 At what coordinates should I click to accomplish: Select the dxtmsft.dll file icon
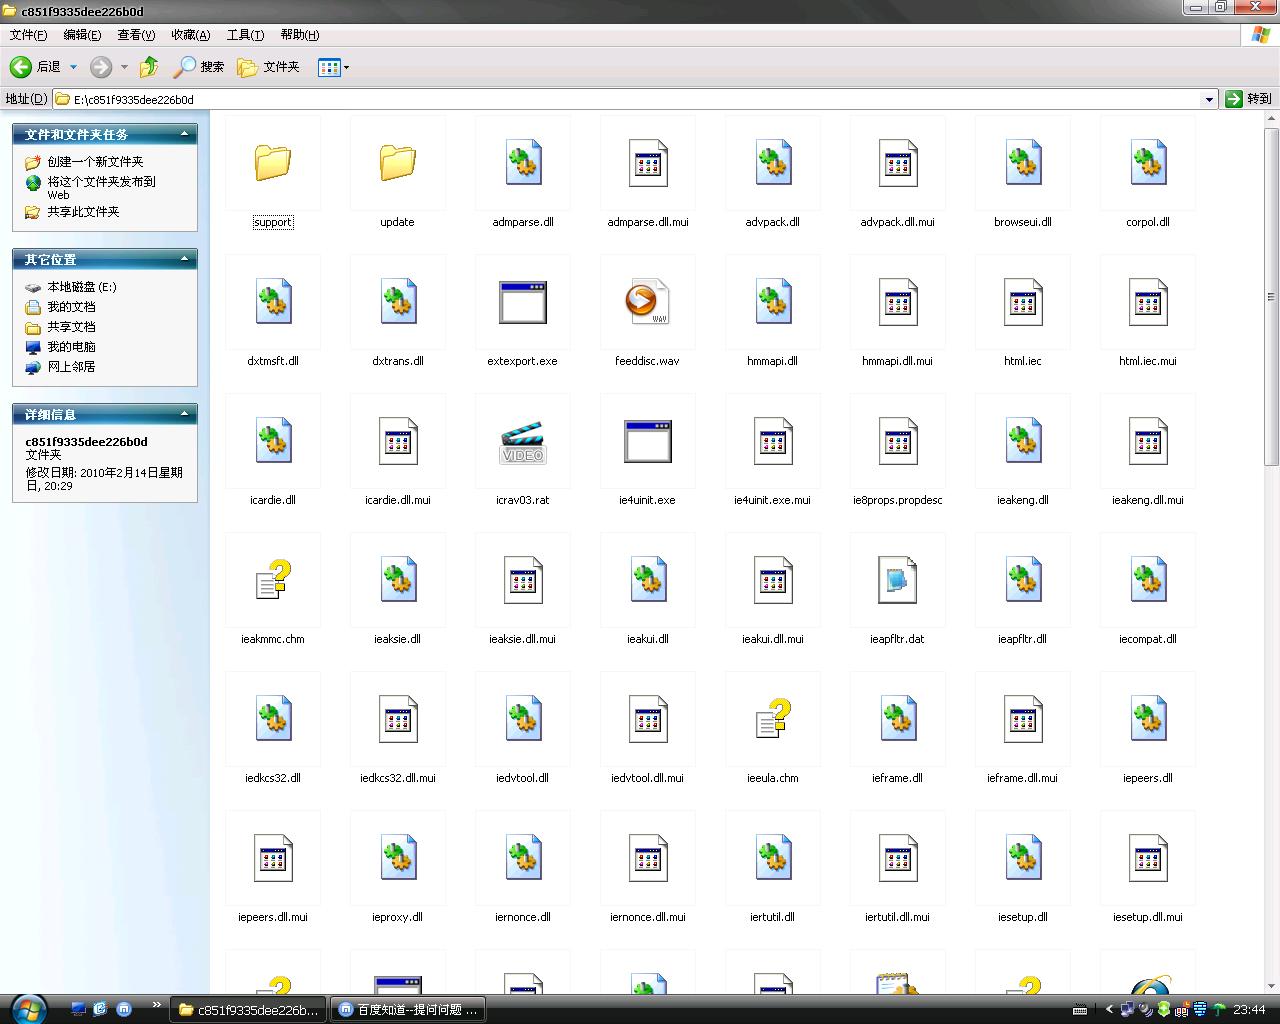272,302
